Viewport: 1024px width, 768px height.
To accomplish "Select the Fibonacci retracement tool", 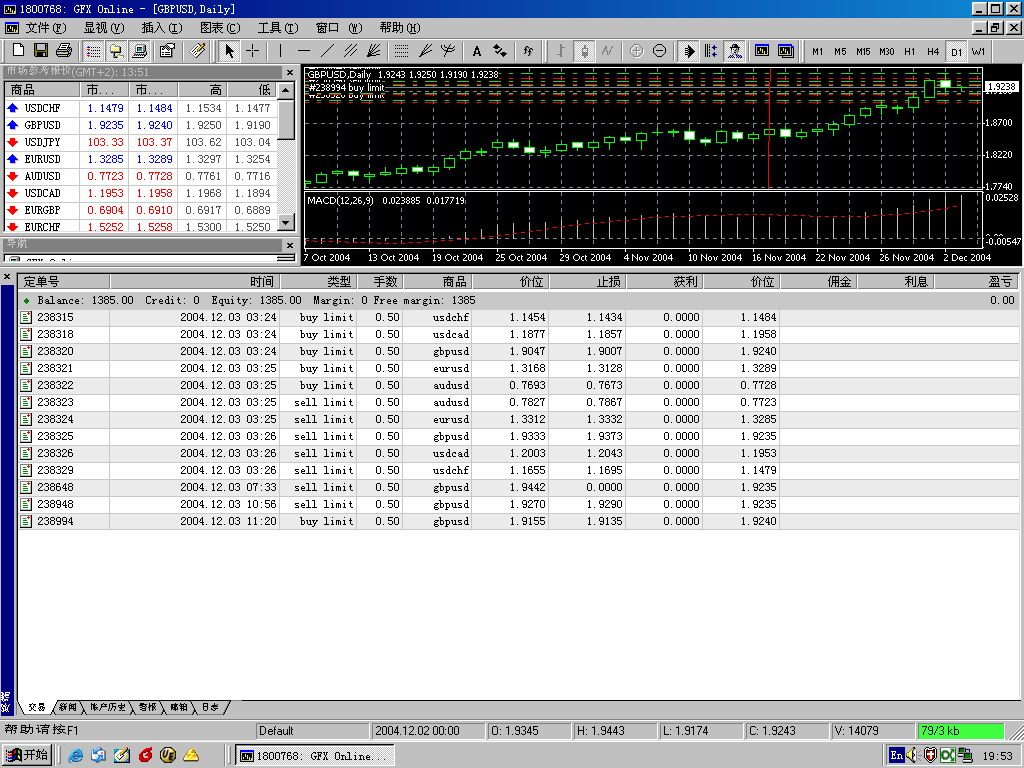I will tap(400, 51).
